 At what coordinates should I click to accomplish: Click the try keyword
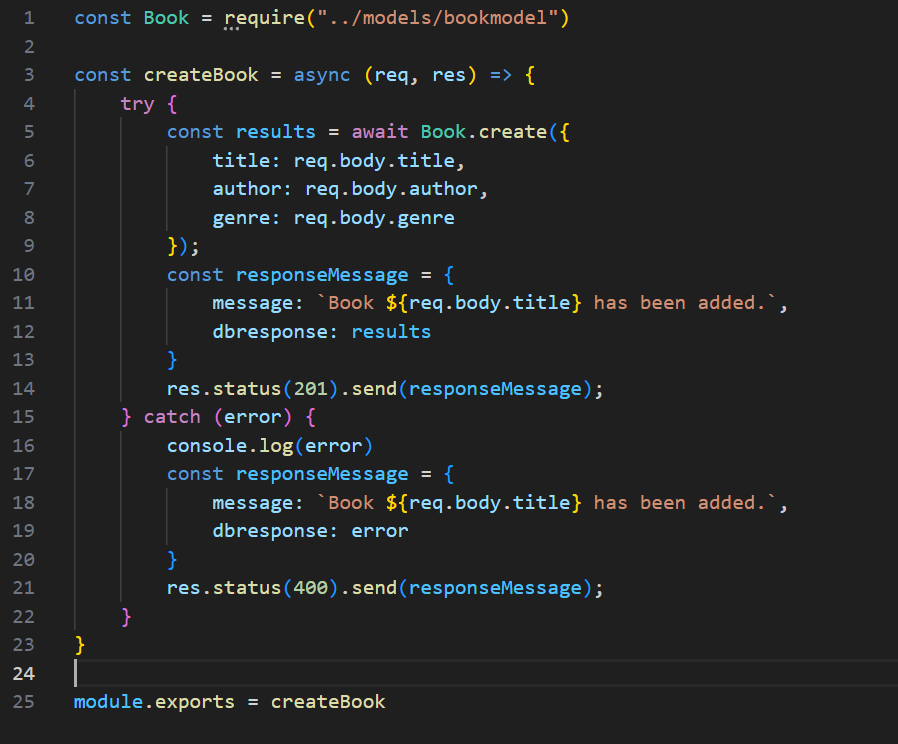click(x=137, y=104)
